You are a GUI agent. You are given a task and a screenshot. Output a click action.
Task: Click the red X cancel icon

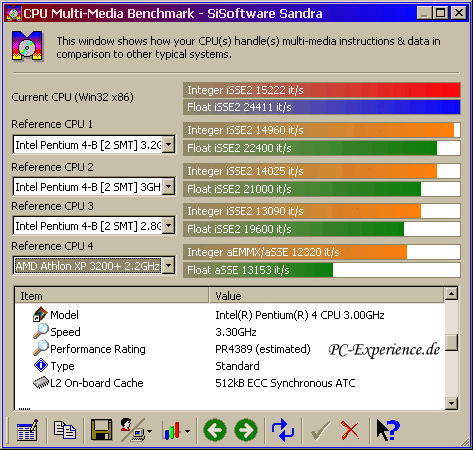(350, 430)
